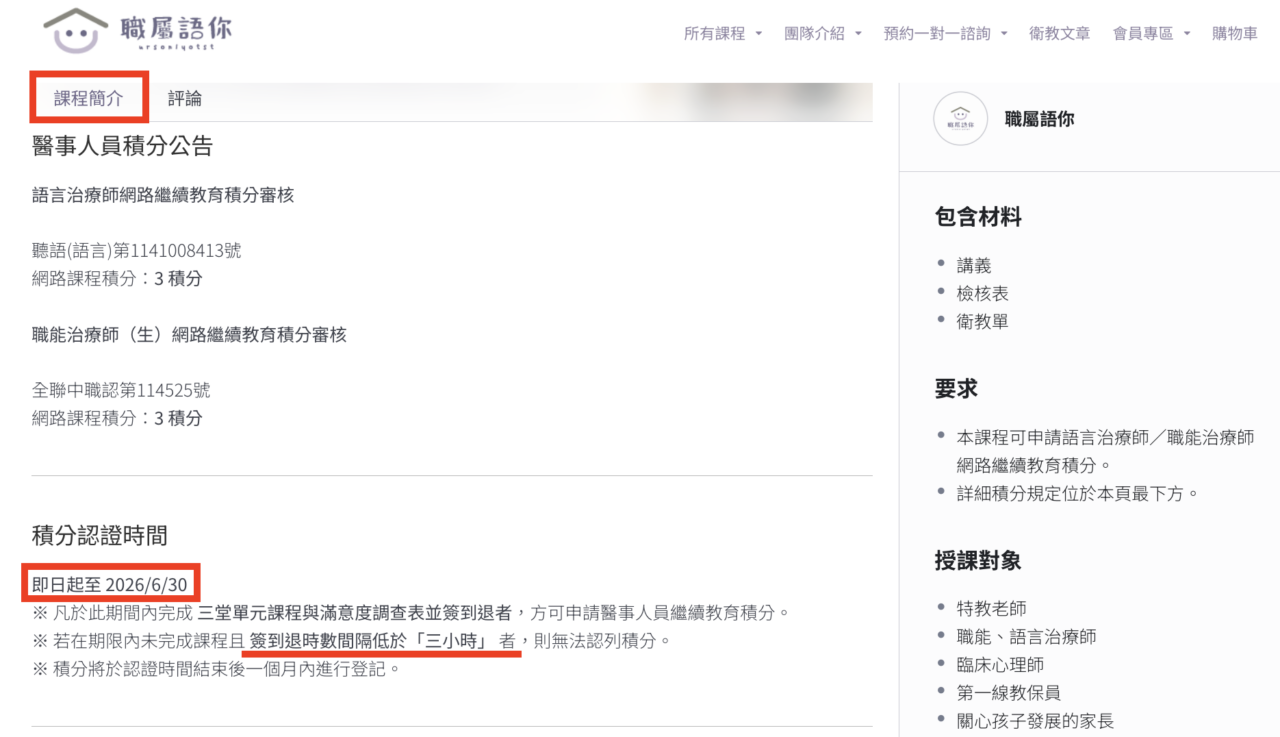
Task: Click the 職屬語你 logo in the header
Action: 138,31
